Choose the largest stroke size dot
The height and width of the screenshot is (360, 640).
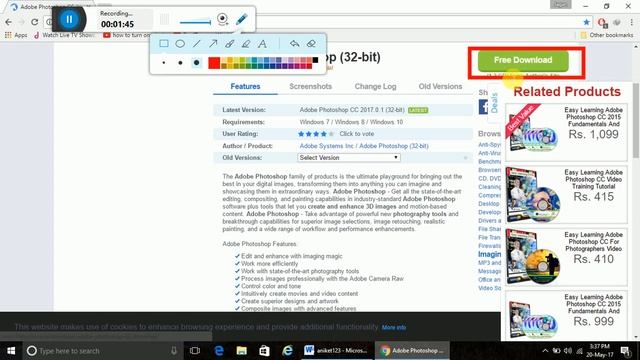pos(196,63)
